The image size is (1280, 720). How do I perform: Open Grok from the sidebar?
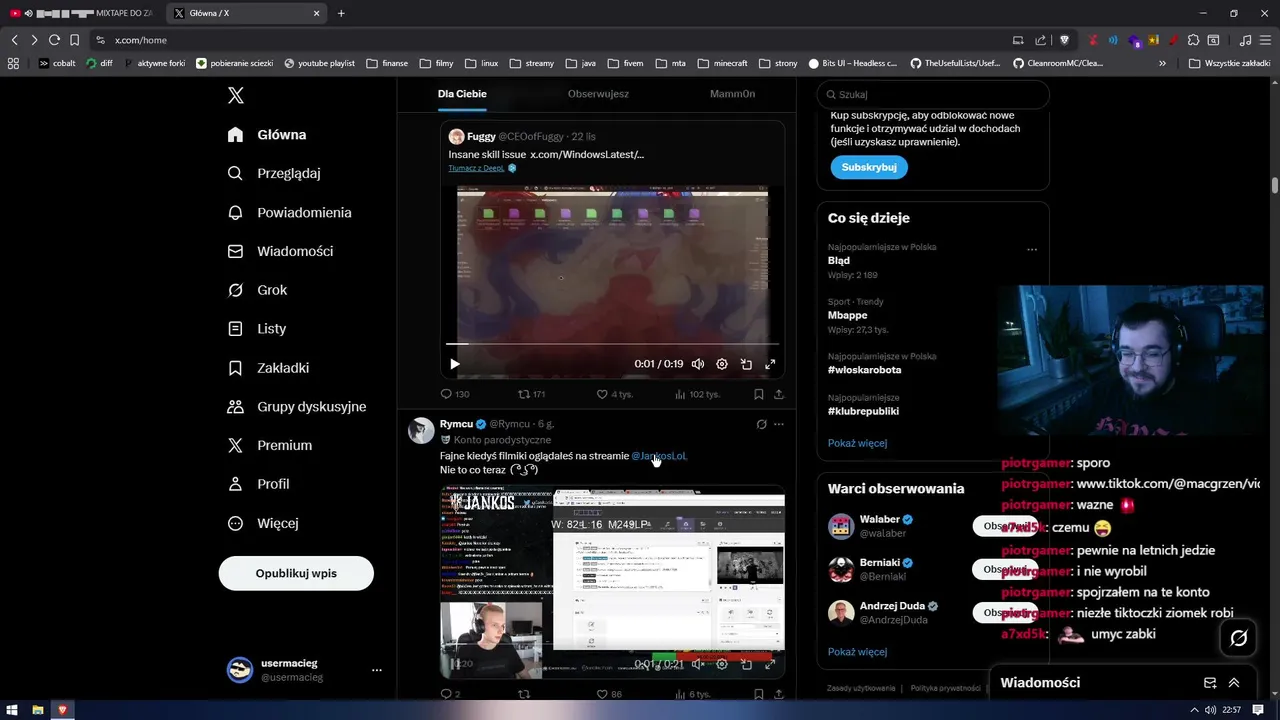[257, 290]
